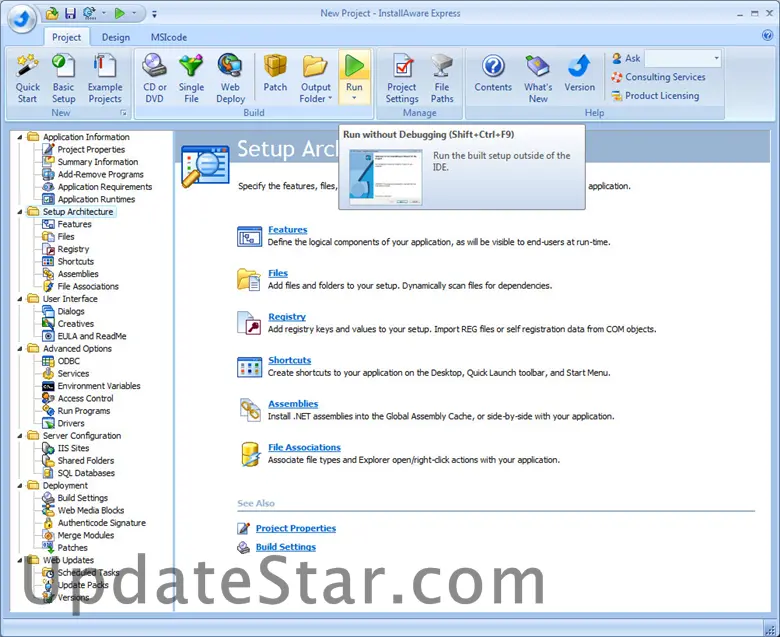Click the What's New help icon
Image resolution: width=780 pixels, height=637 pixels.
(538, 79)
